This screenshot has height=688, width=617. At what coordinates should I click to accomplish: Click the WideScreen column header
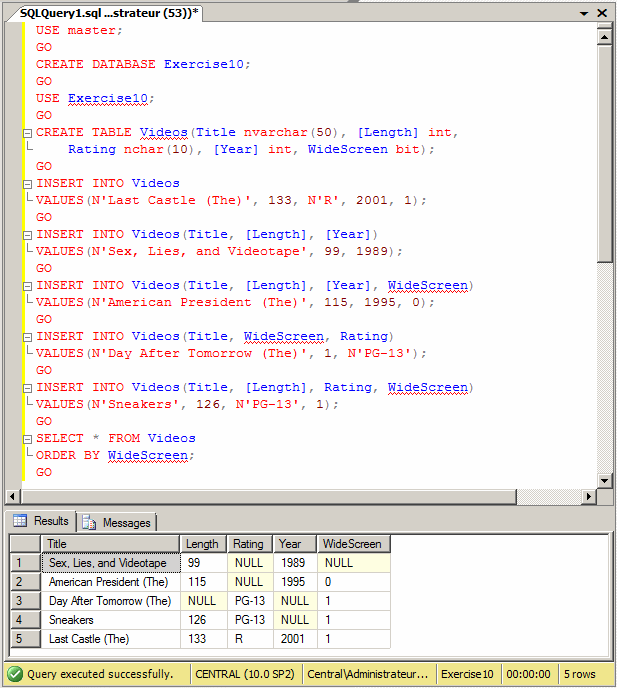click(x=354, y=544)
